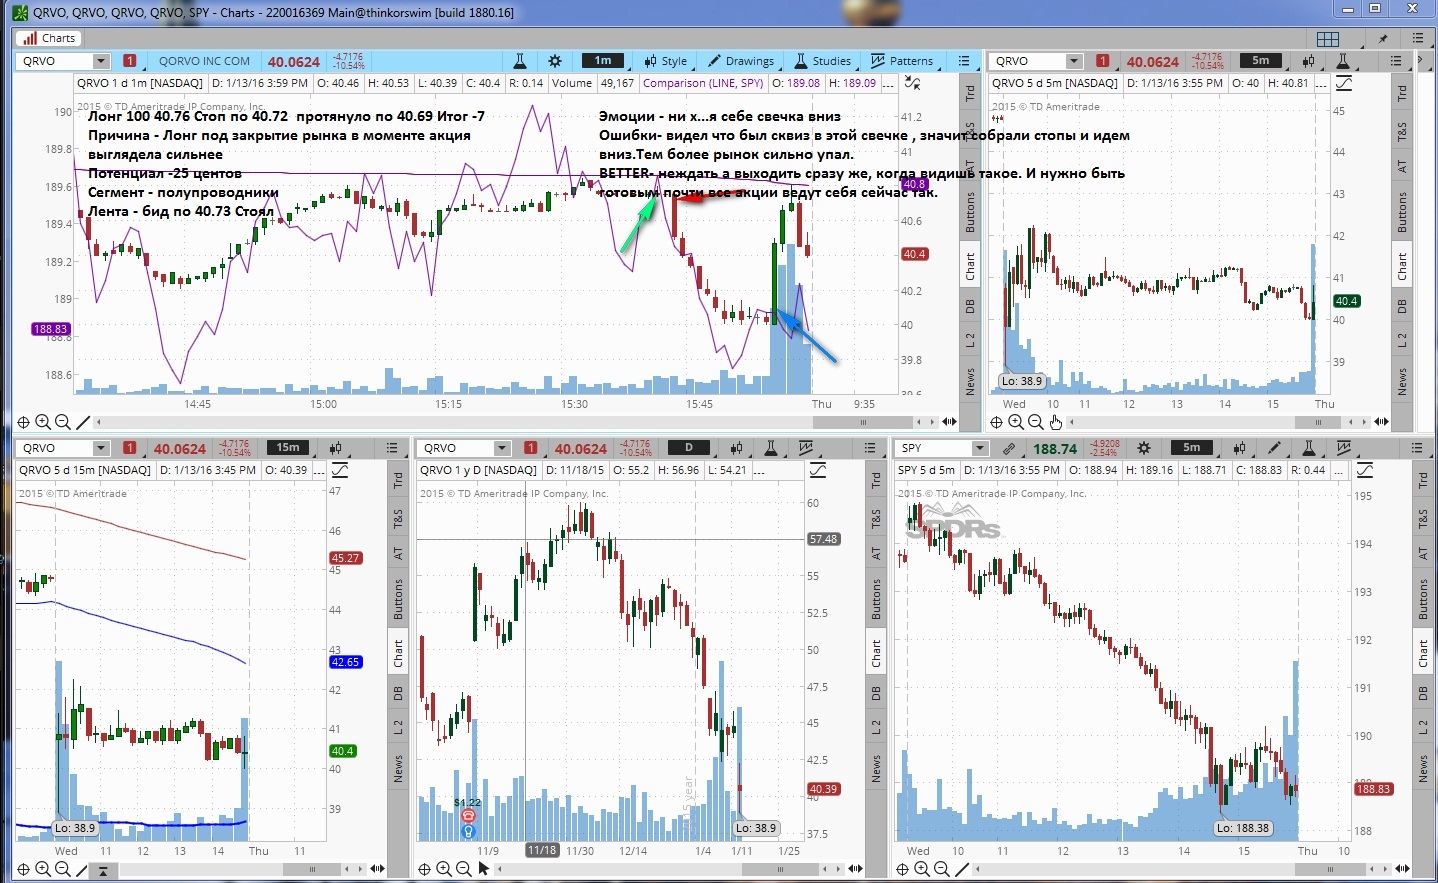Image resolution: width=1438 pixels, height=883 pixels.
Task: Open the gear settings in SPY chart toolbar
Action: pyautogui.click(x=1144, y=448)
